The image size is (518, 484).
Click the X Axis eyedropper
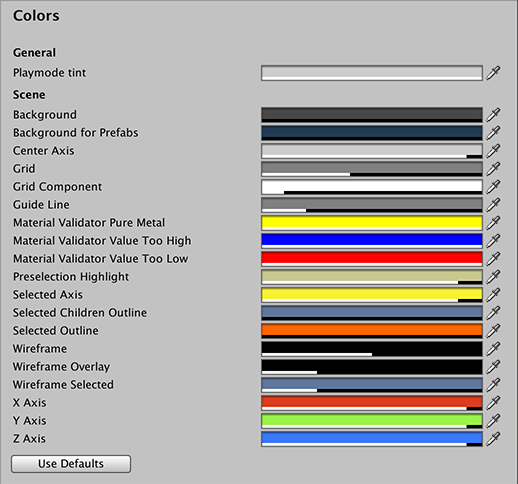pyautogui.click(x=493, y=403)
